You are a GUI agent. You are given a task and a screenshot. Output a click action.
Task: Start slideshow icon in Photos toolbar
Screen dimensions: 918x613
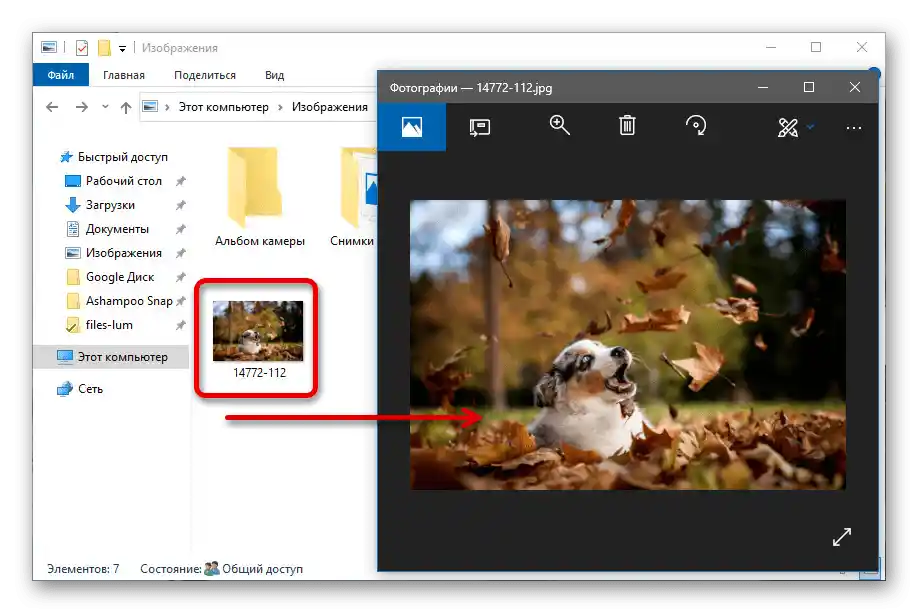pos(479,126)
